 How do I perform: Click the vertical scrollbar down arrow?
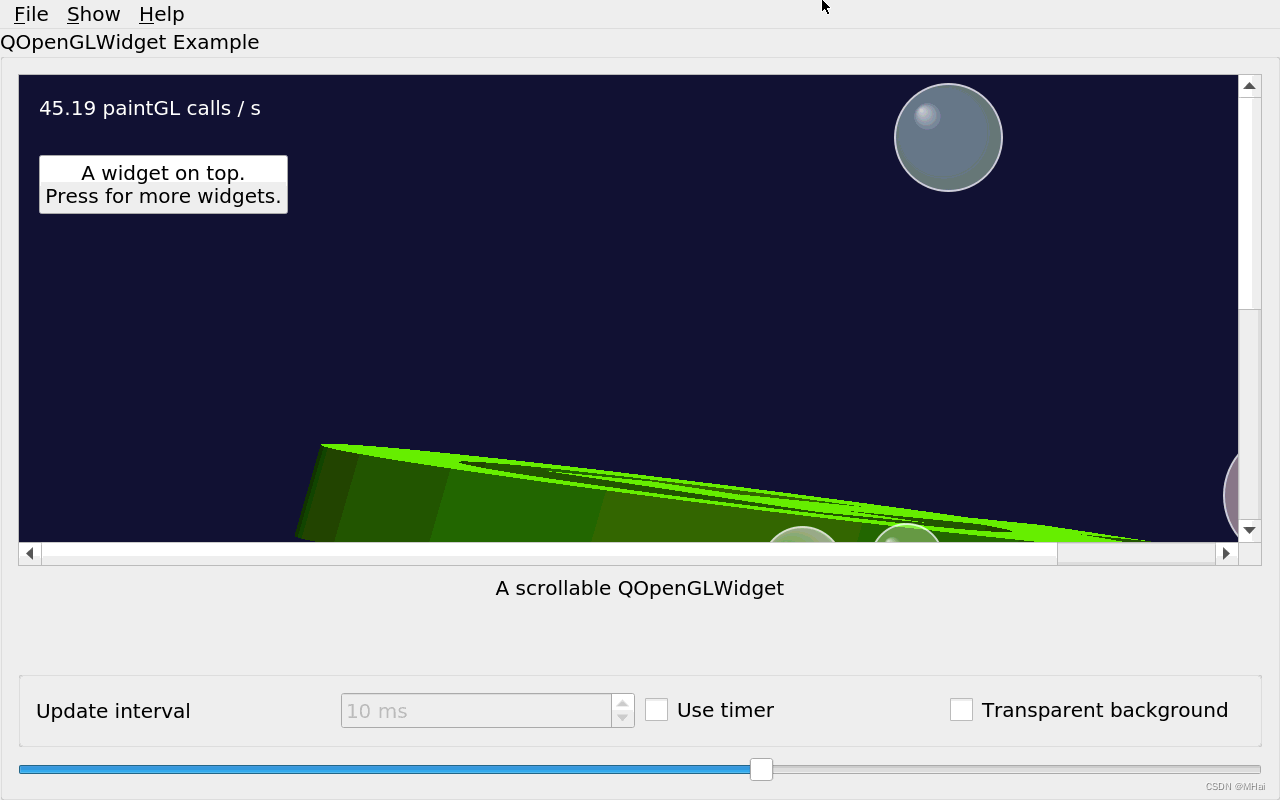click(x=1249, y=531)
